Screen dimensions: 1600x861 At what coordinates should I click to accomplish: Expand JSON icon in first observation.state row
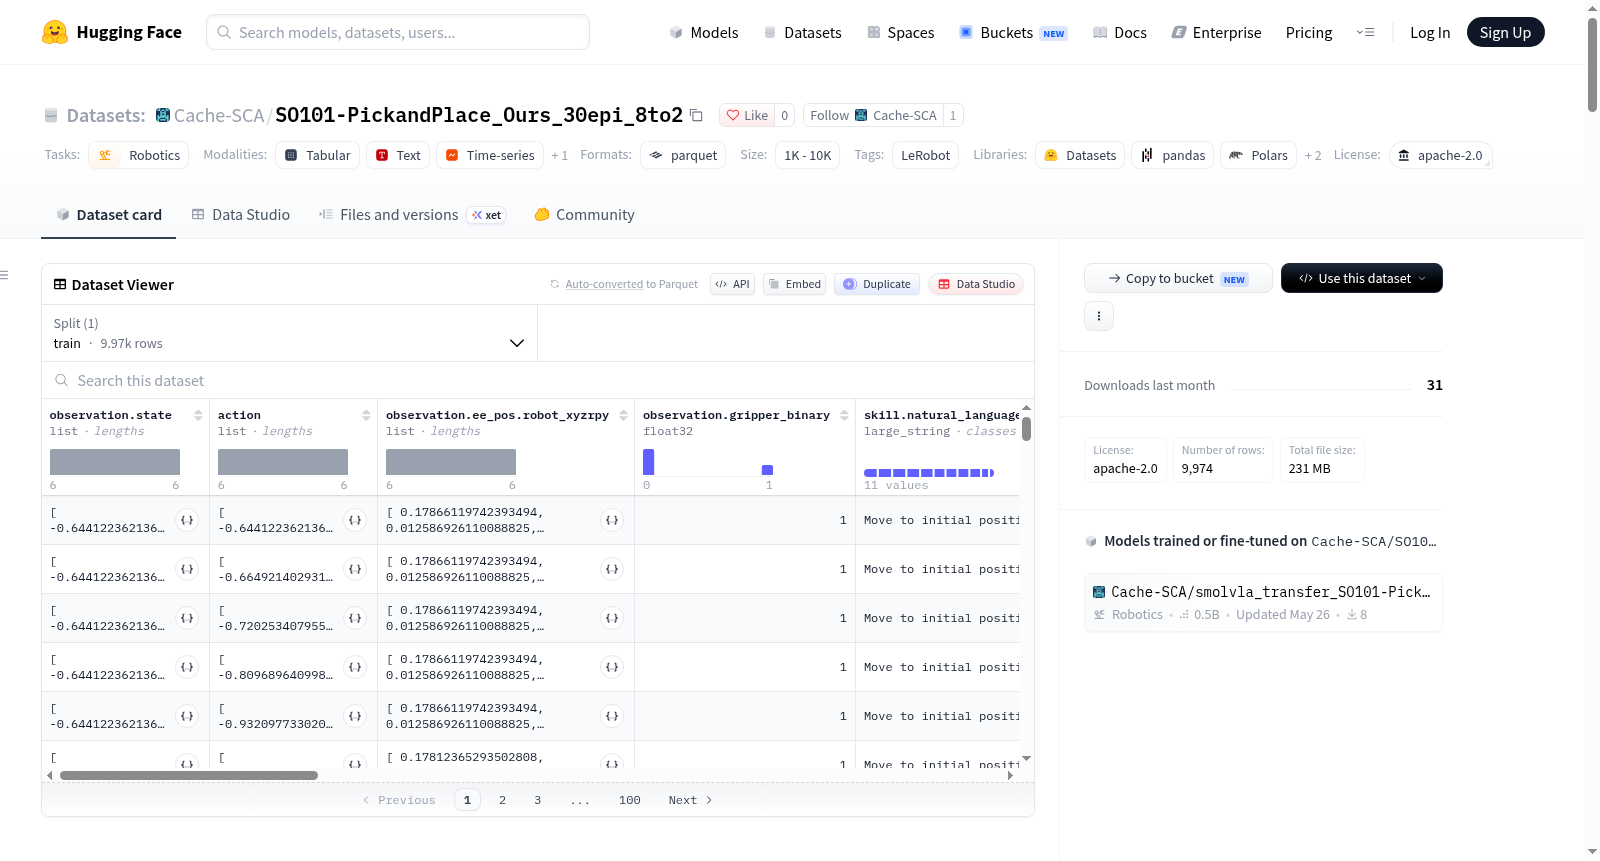(187, 520)
